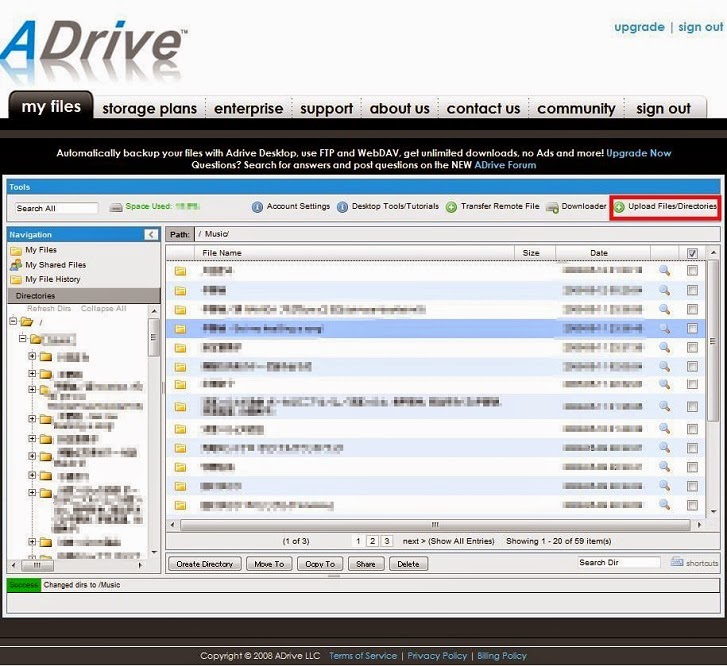Open My Files folder icon in Navigation
This screenshot has height=666, width=727.
(x=16, y=250)
